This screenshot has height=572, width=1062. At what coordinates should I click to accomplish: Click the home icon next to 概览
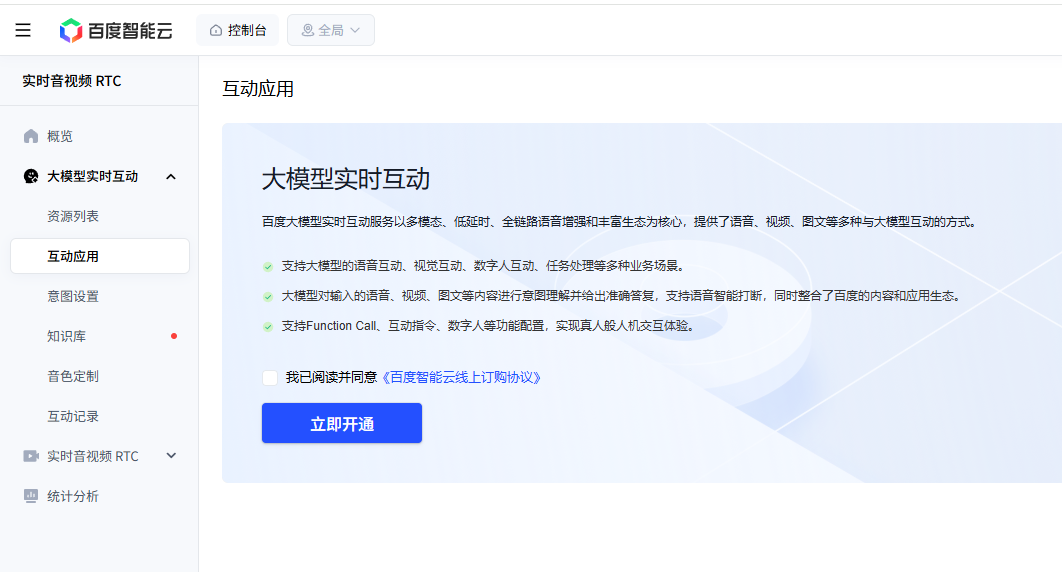pos(31,136)
